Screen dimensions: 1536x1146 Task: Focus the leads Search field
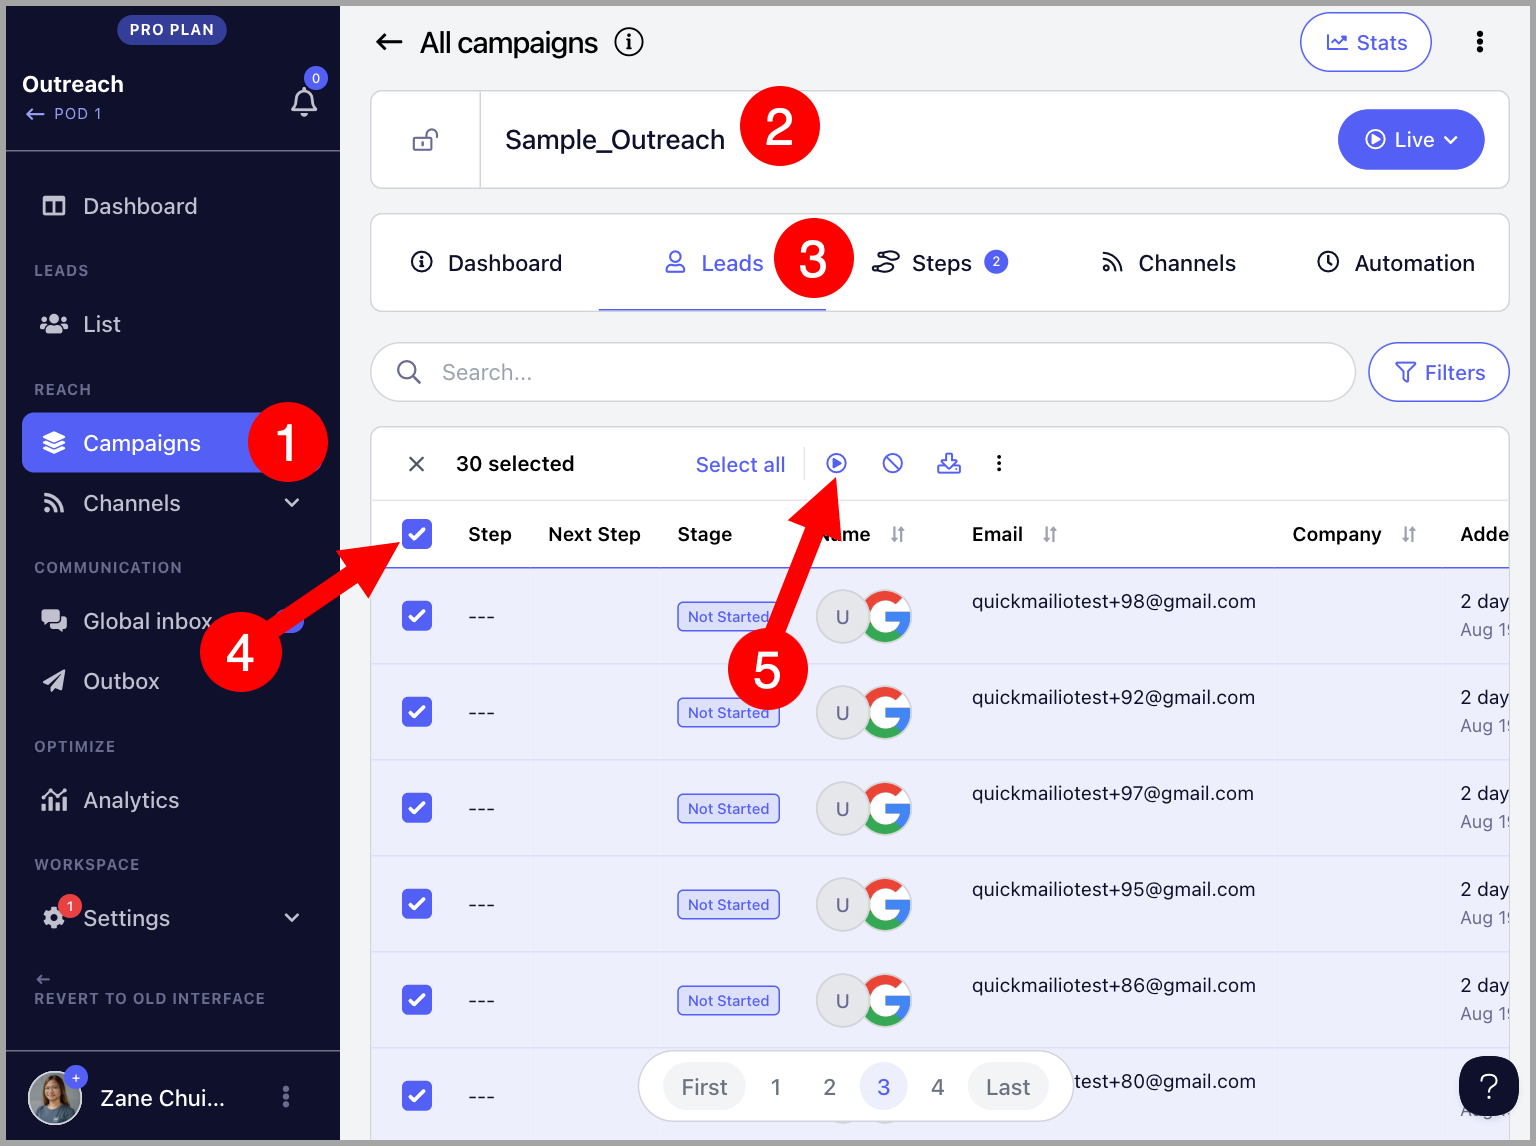click(x=862, y=372)
